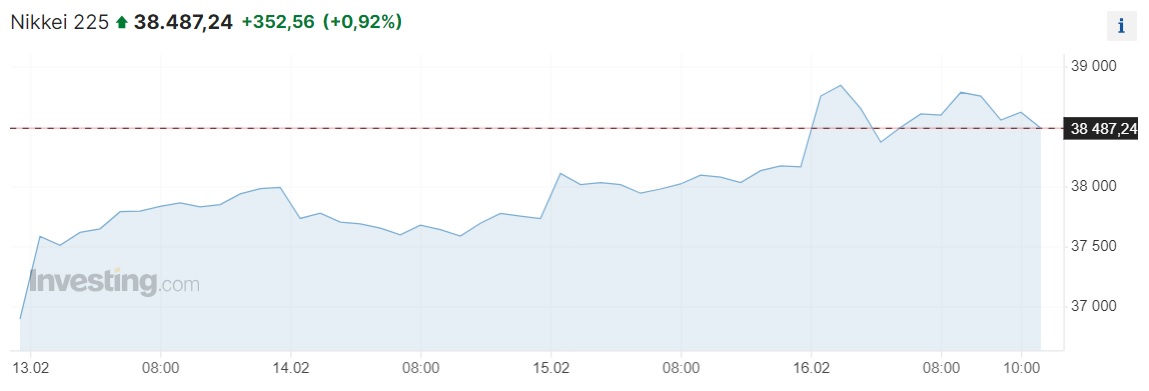Open the Nikkei 225 title link
Image resolution: width=1149 pixels, height=391 pixels.
tap(60, 23)
